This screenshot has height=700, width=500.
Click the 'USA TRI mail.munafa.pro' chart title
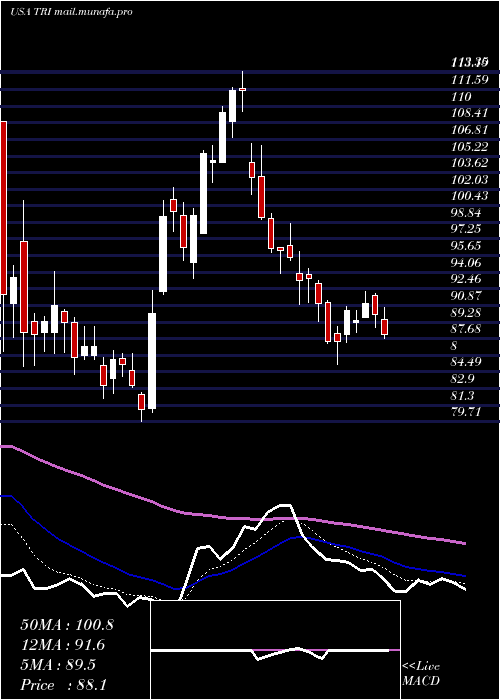coord(71,12)
